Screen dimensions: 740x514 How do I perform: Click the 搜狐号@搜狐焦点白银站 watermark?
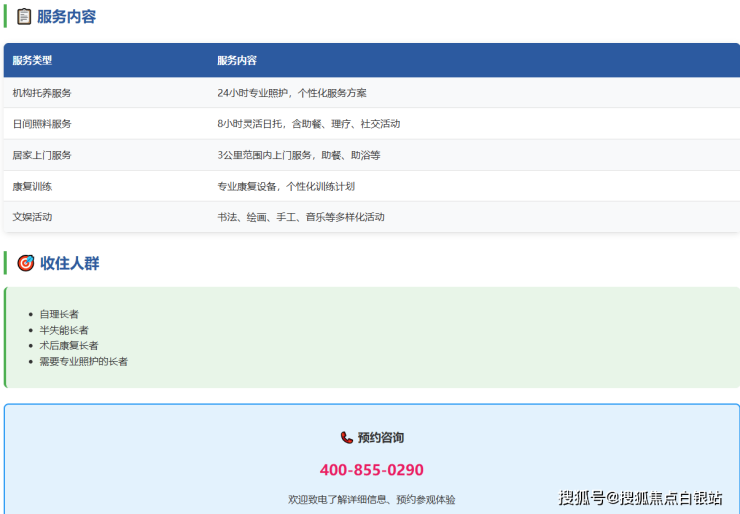pos(640,498)
